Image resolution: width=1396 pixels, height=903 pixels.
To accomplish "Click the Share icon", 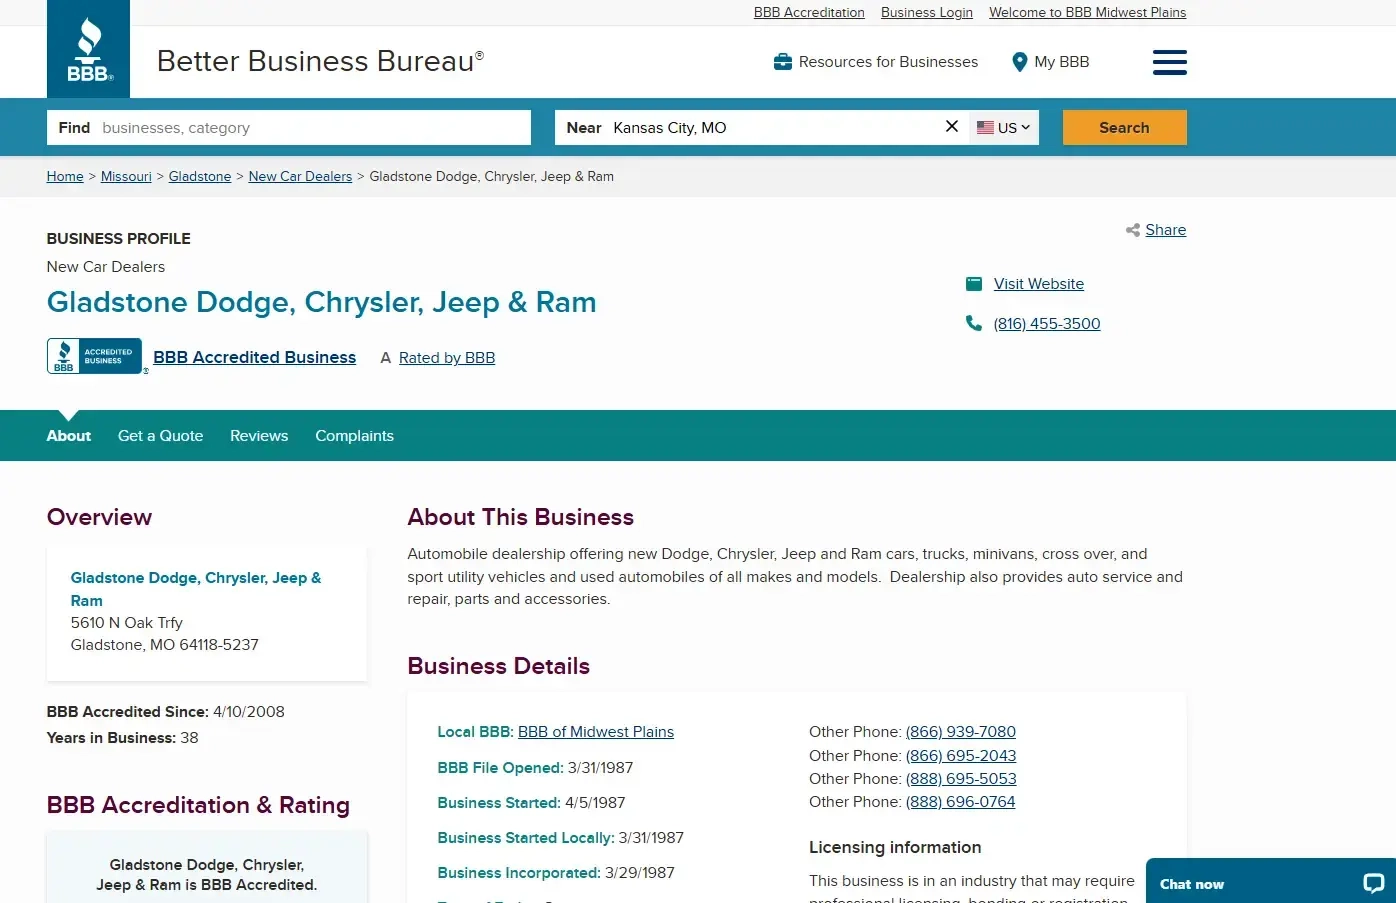I will pyautogui.click(x=1132, y=230).
